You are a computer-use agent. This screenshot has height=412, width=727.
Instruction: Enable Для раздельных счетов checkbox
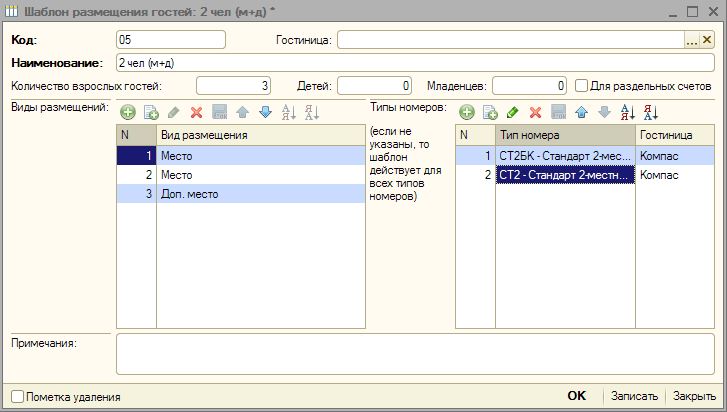(x=581, y=86)
